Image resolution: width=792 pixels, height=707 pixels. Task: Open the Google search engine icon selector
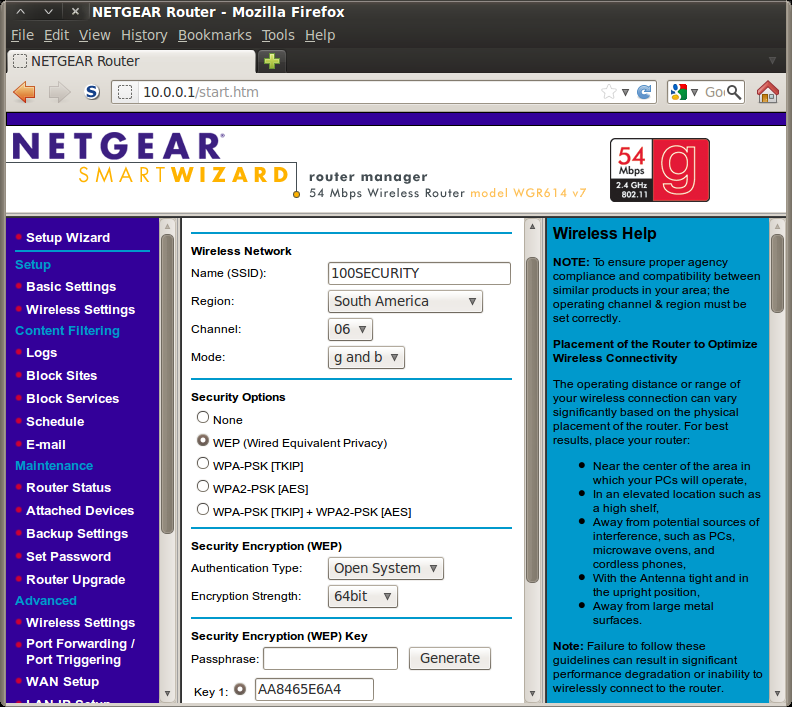684,92
